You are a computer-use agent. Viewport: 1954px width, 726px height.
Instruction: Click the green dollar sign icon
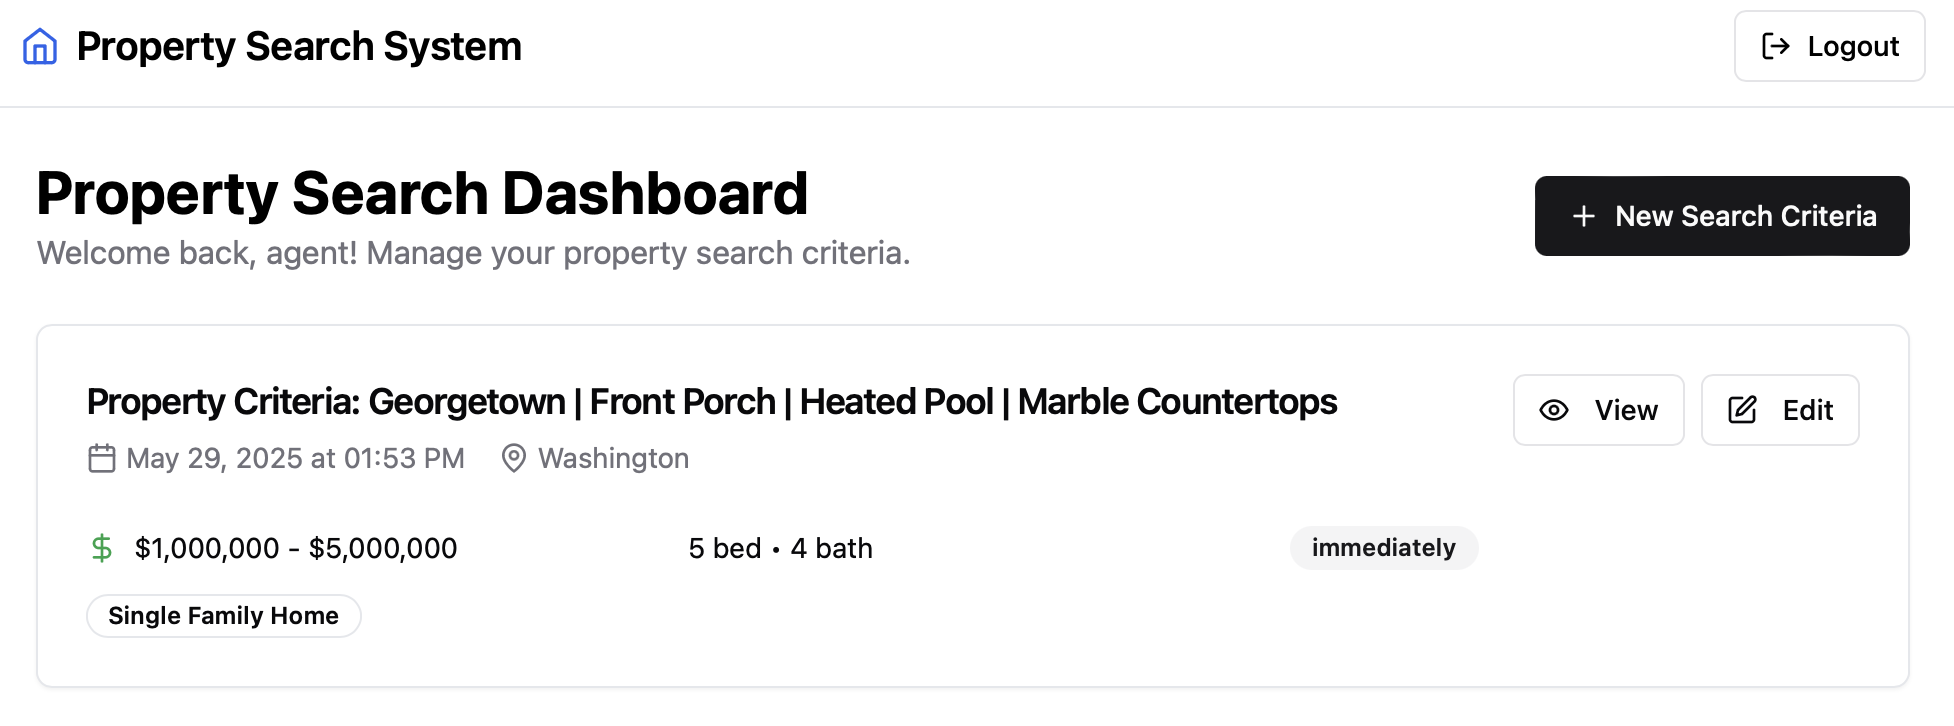[102, 547]
